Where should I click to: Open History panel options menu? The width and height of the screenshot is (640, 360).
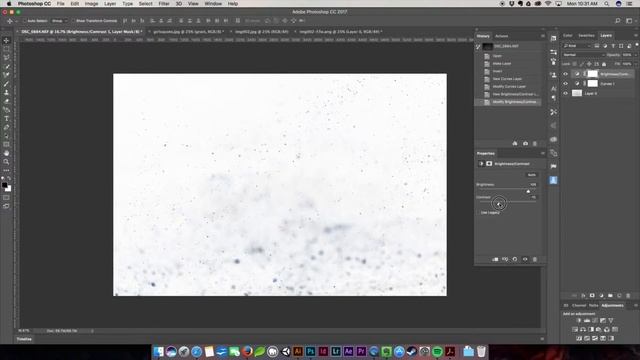[x=542, y=36]
